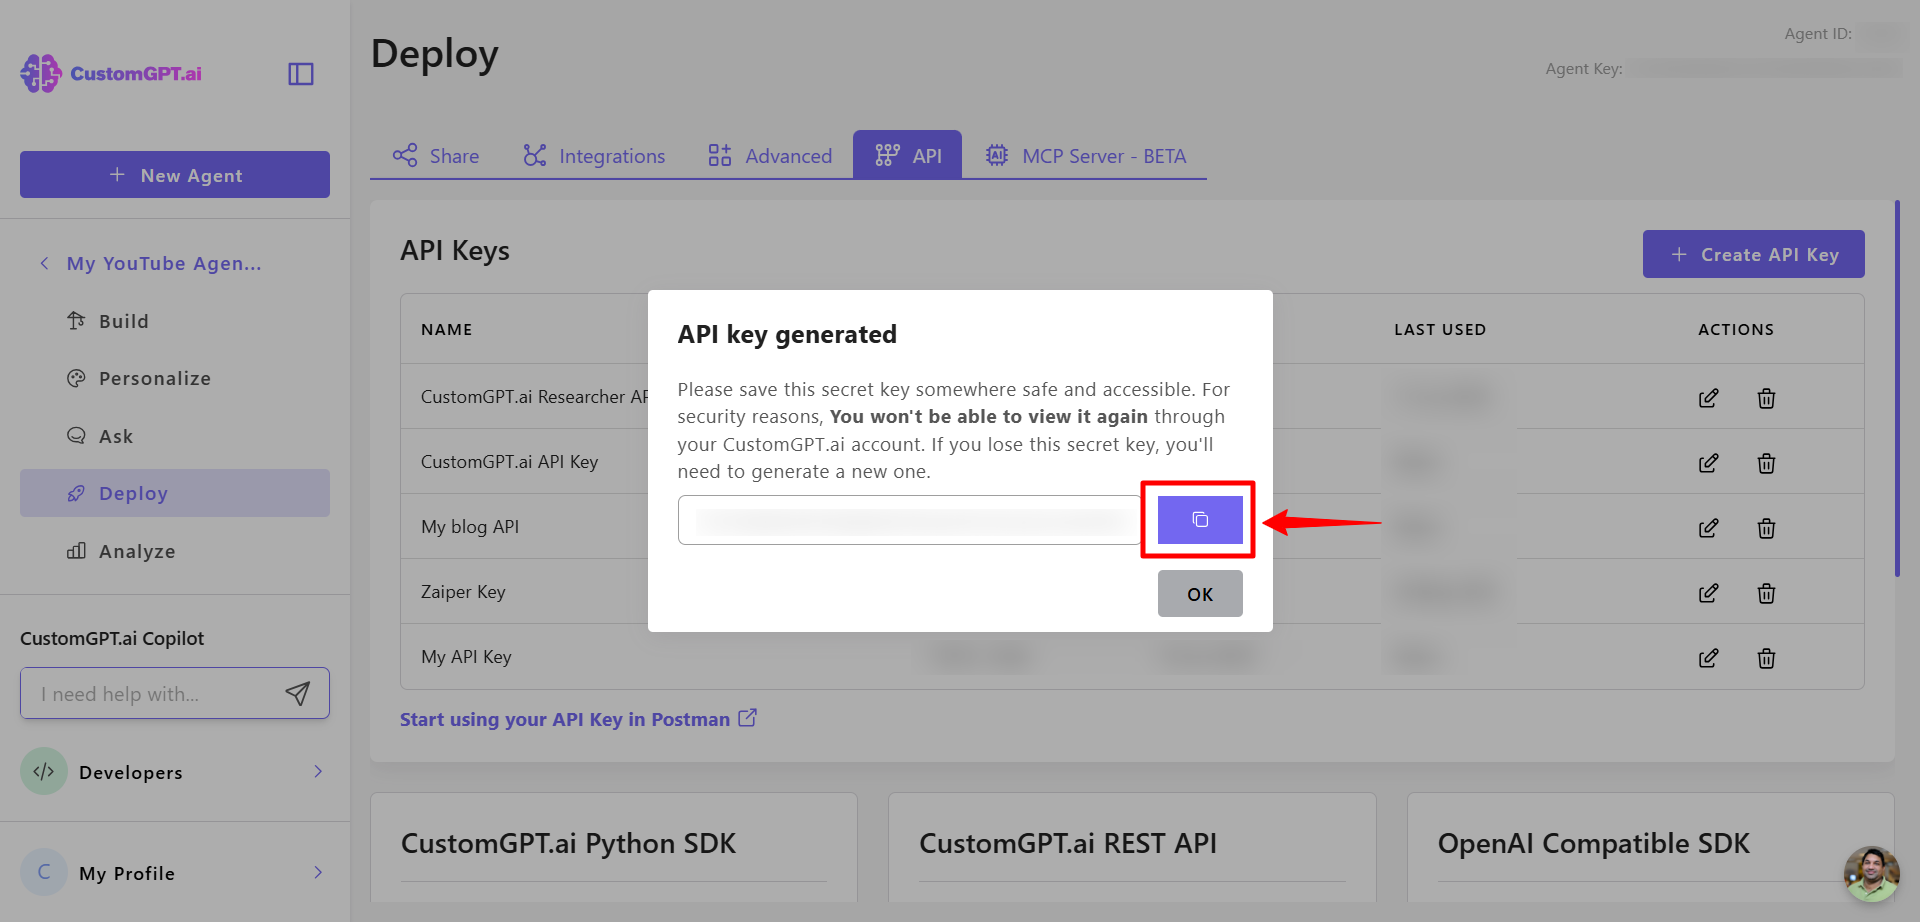Delete the My blog API key
1920x922 pixels.
tap(1767, 528)
